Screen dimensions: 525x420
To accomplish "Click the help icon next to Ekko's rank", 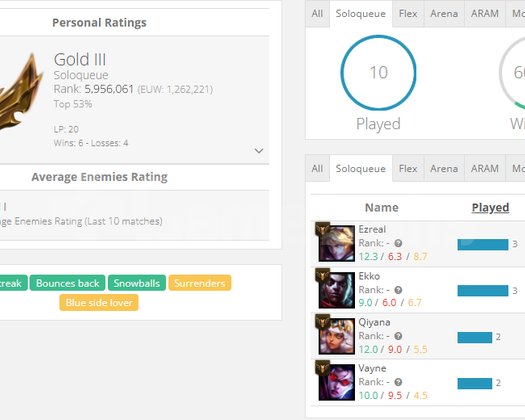I will click(x=398, y=290).
